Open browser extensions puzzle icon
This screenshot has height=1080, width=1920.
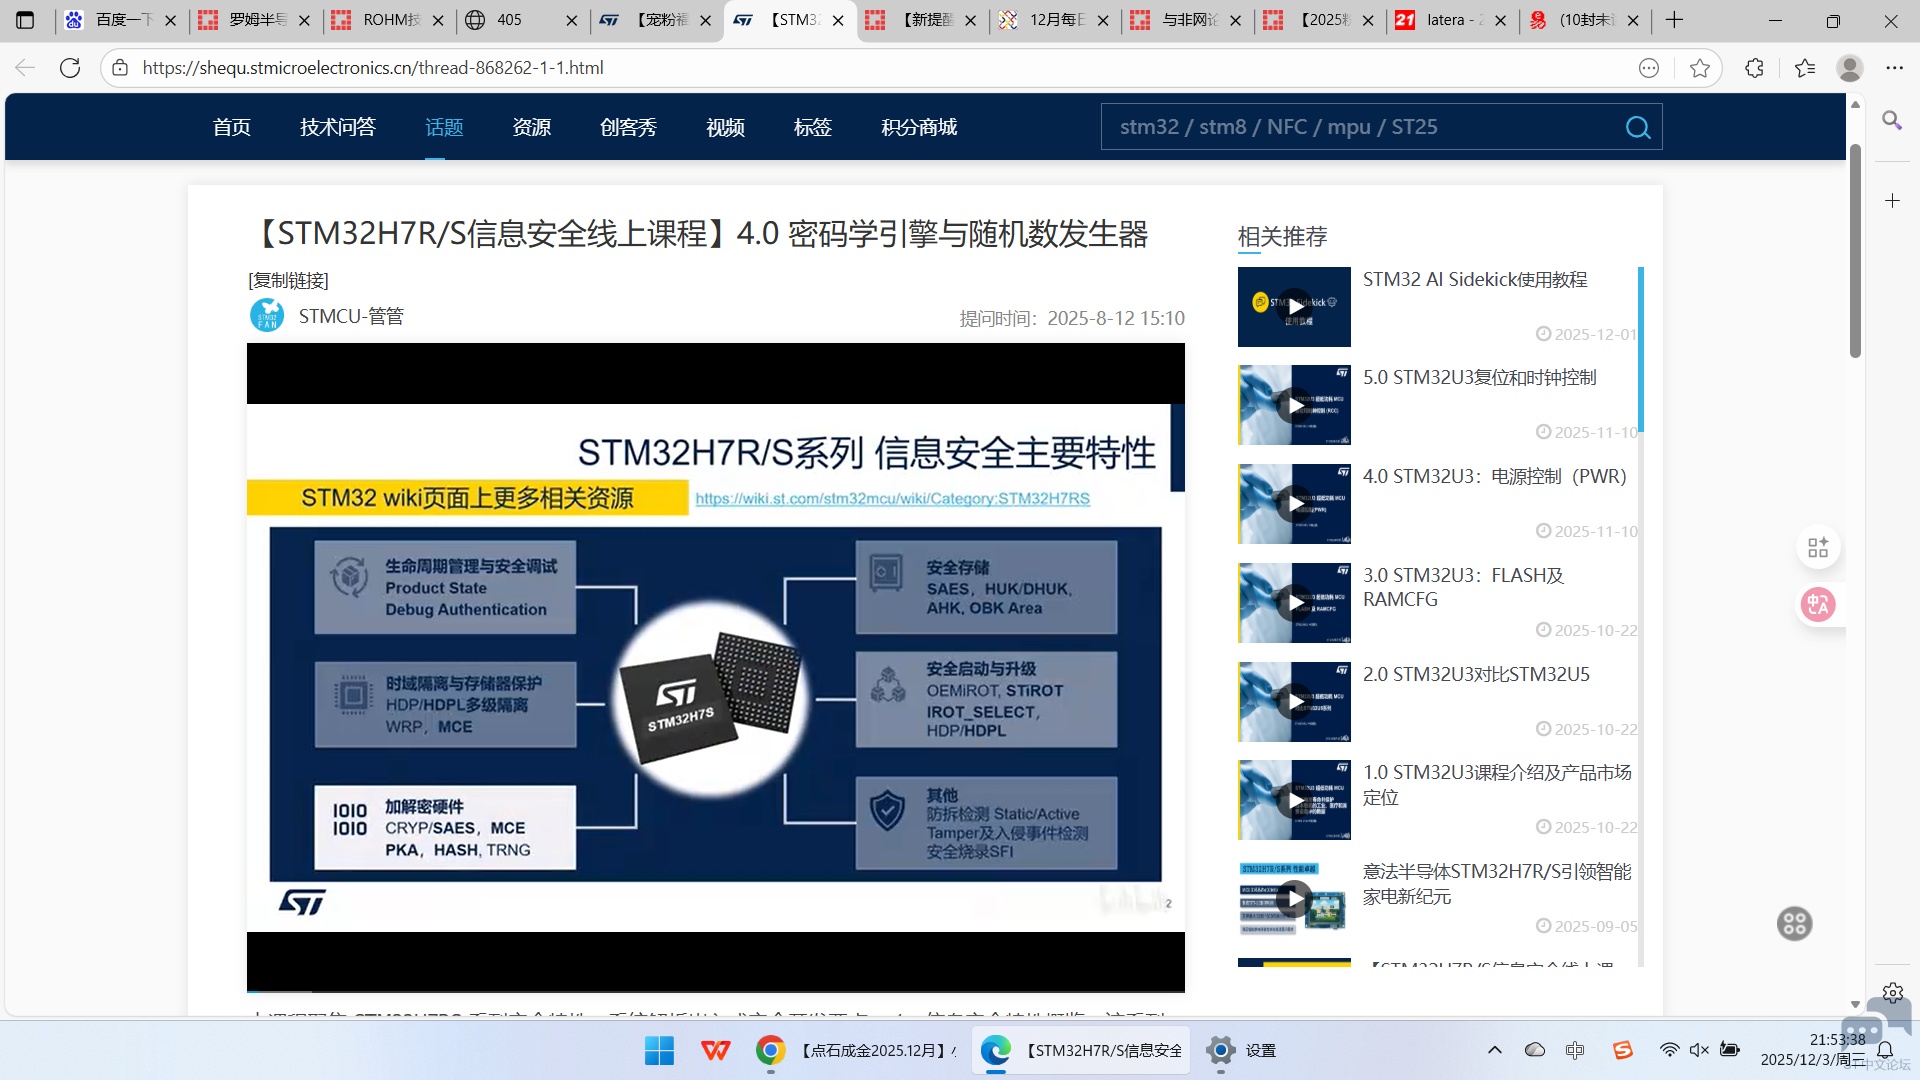coord(1754,68)
